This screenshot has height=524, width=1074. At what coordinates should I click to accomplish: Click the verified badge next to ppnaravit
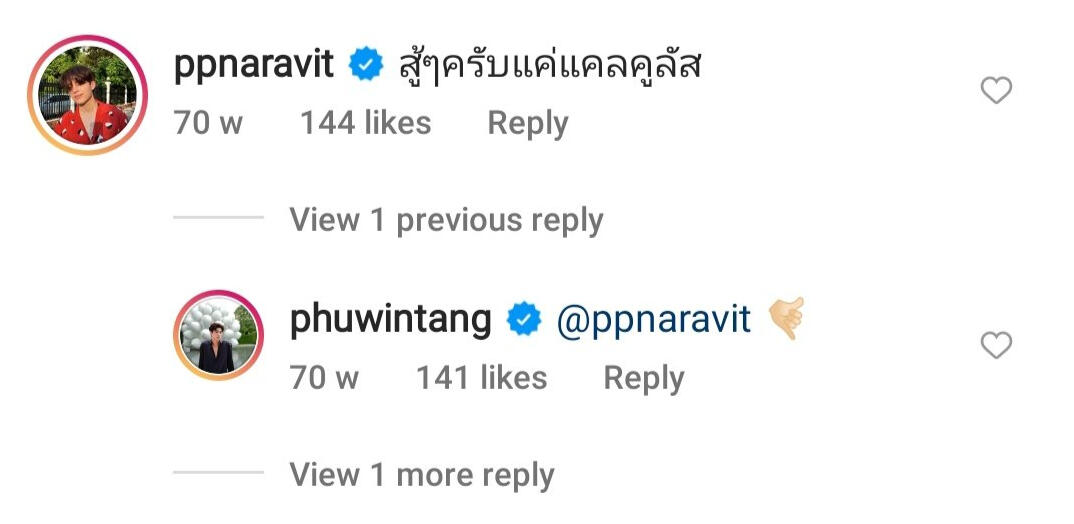coord(366,64)
